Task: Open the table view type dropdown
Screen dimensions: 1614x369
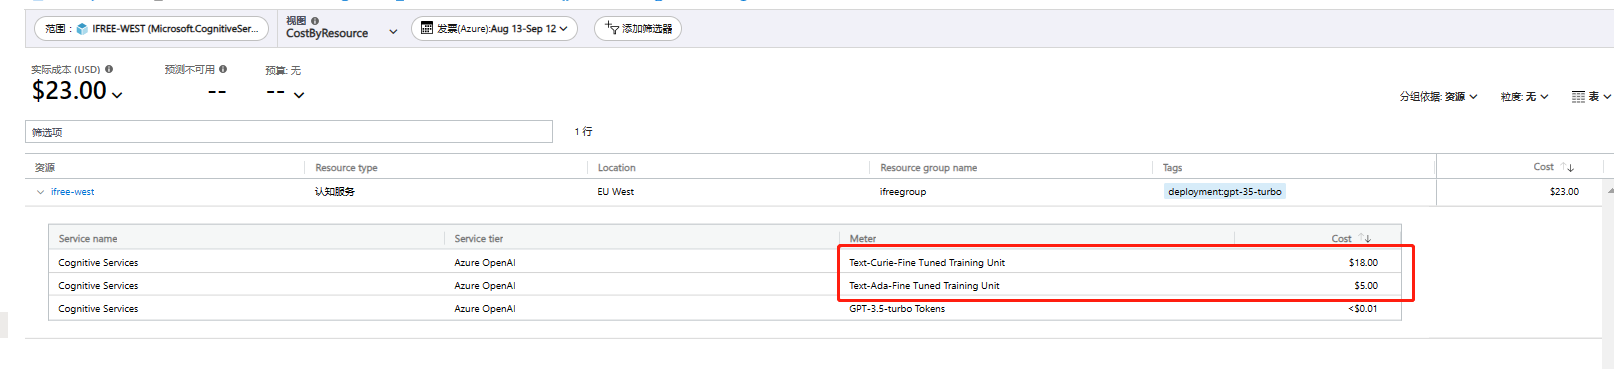Action: coord(1591,97)
